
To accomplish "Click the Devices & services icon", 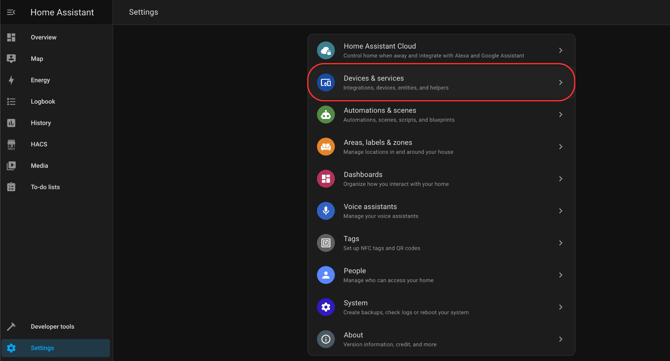I will (326, 82).
